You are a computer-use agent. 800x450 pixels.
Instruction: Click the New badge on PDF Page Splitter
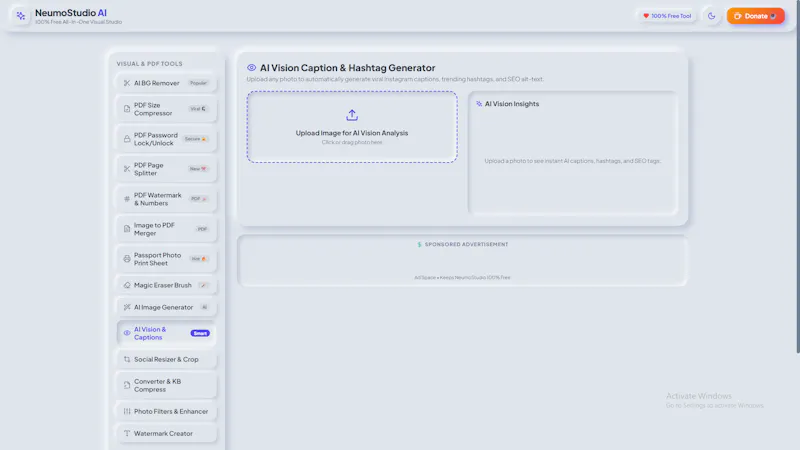coord(198,169)
